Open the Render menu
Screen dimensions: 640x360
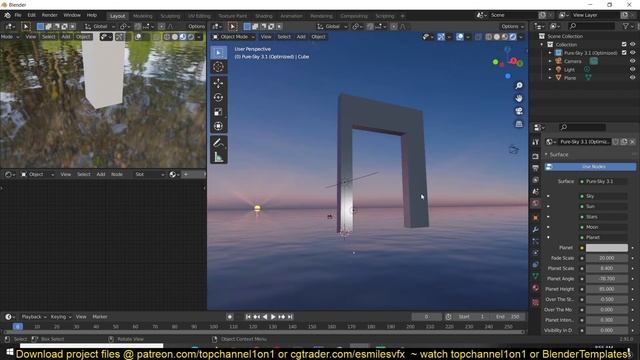[x=49, y=15]
